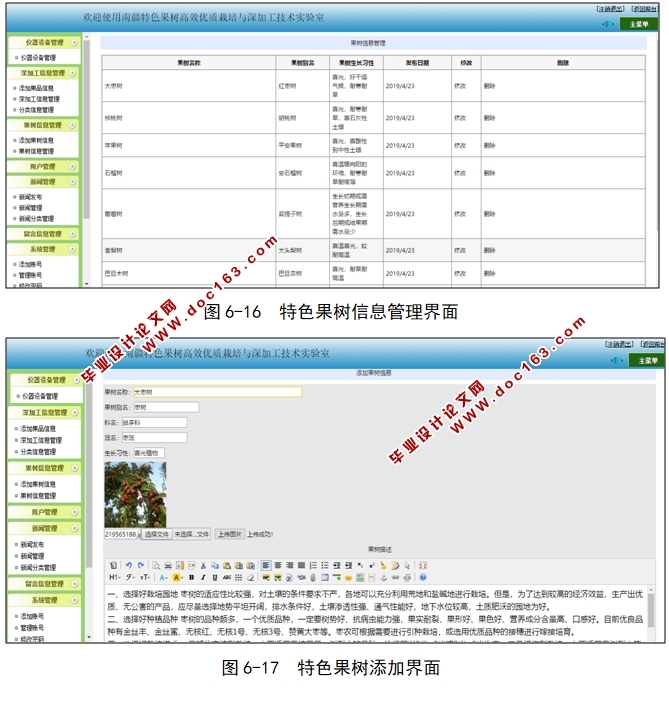Apply strikethrough with the ABC icon
669x706 pixels.
point(226,578)
